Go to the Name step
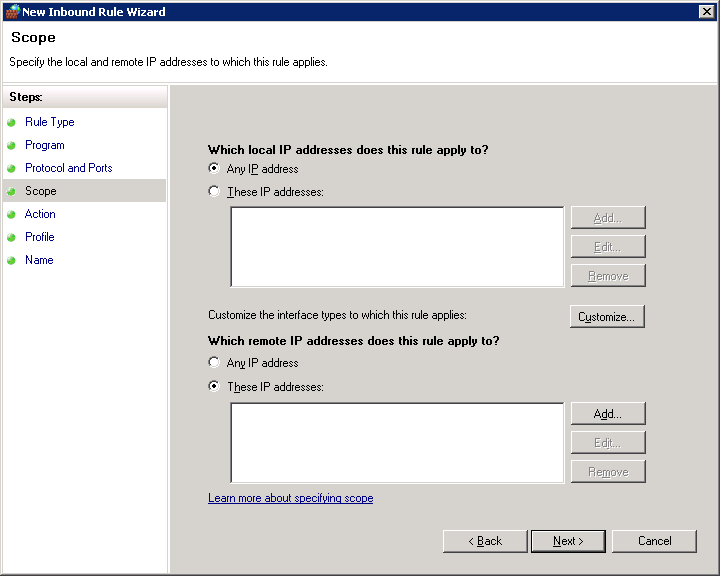 coord(39,260)
